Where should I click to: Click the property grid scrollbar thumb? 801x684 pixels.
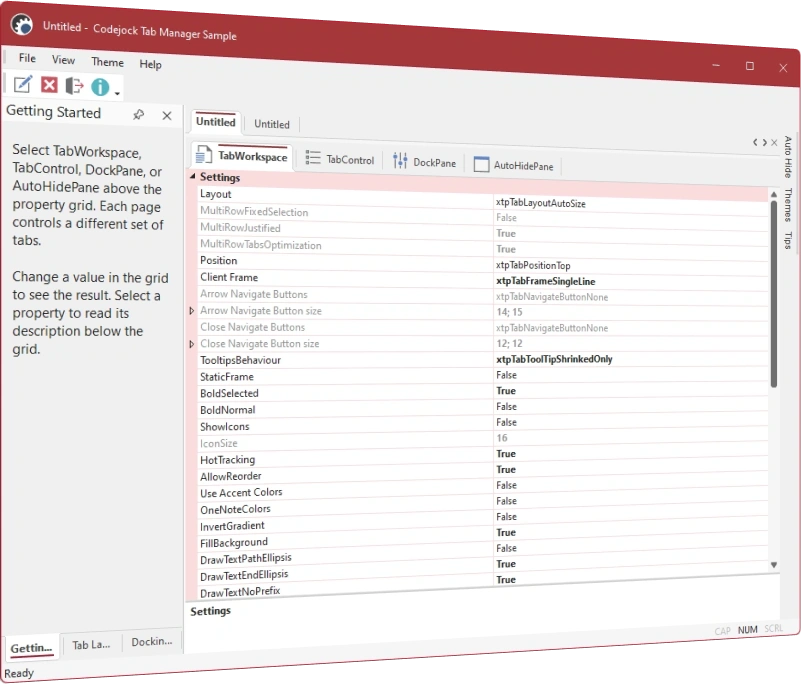click(x=773, y=294)
